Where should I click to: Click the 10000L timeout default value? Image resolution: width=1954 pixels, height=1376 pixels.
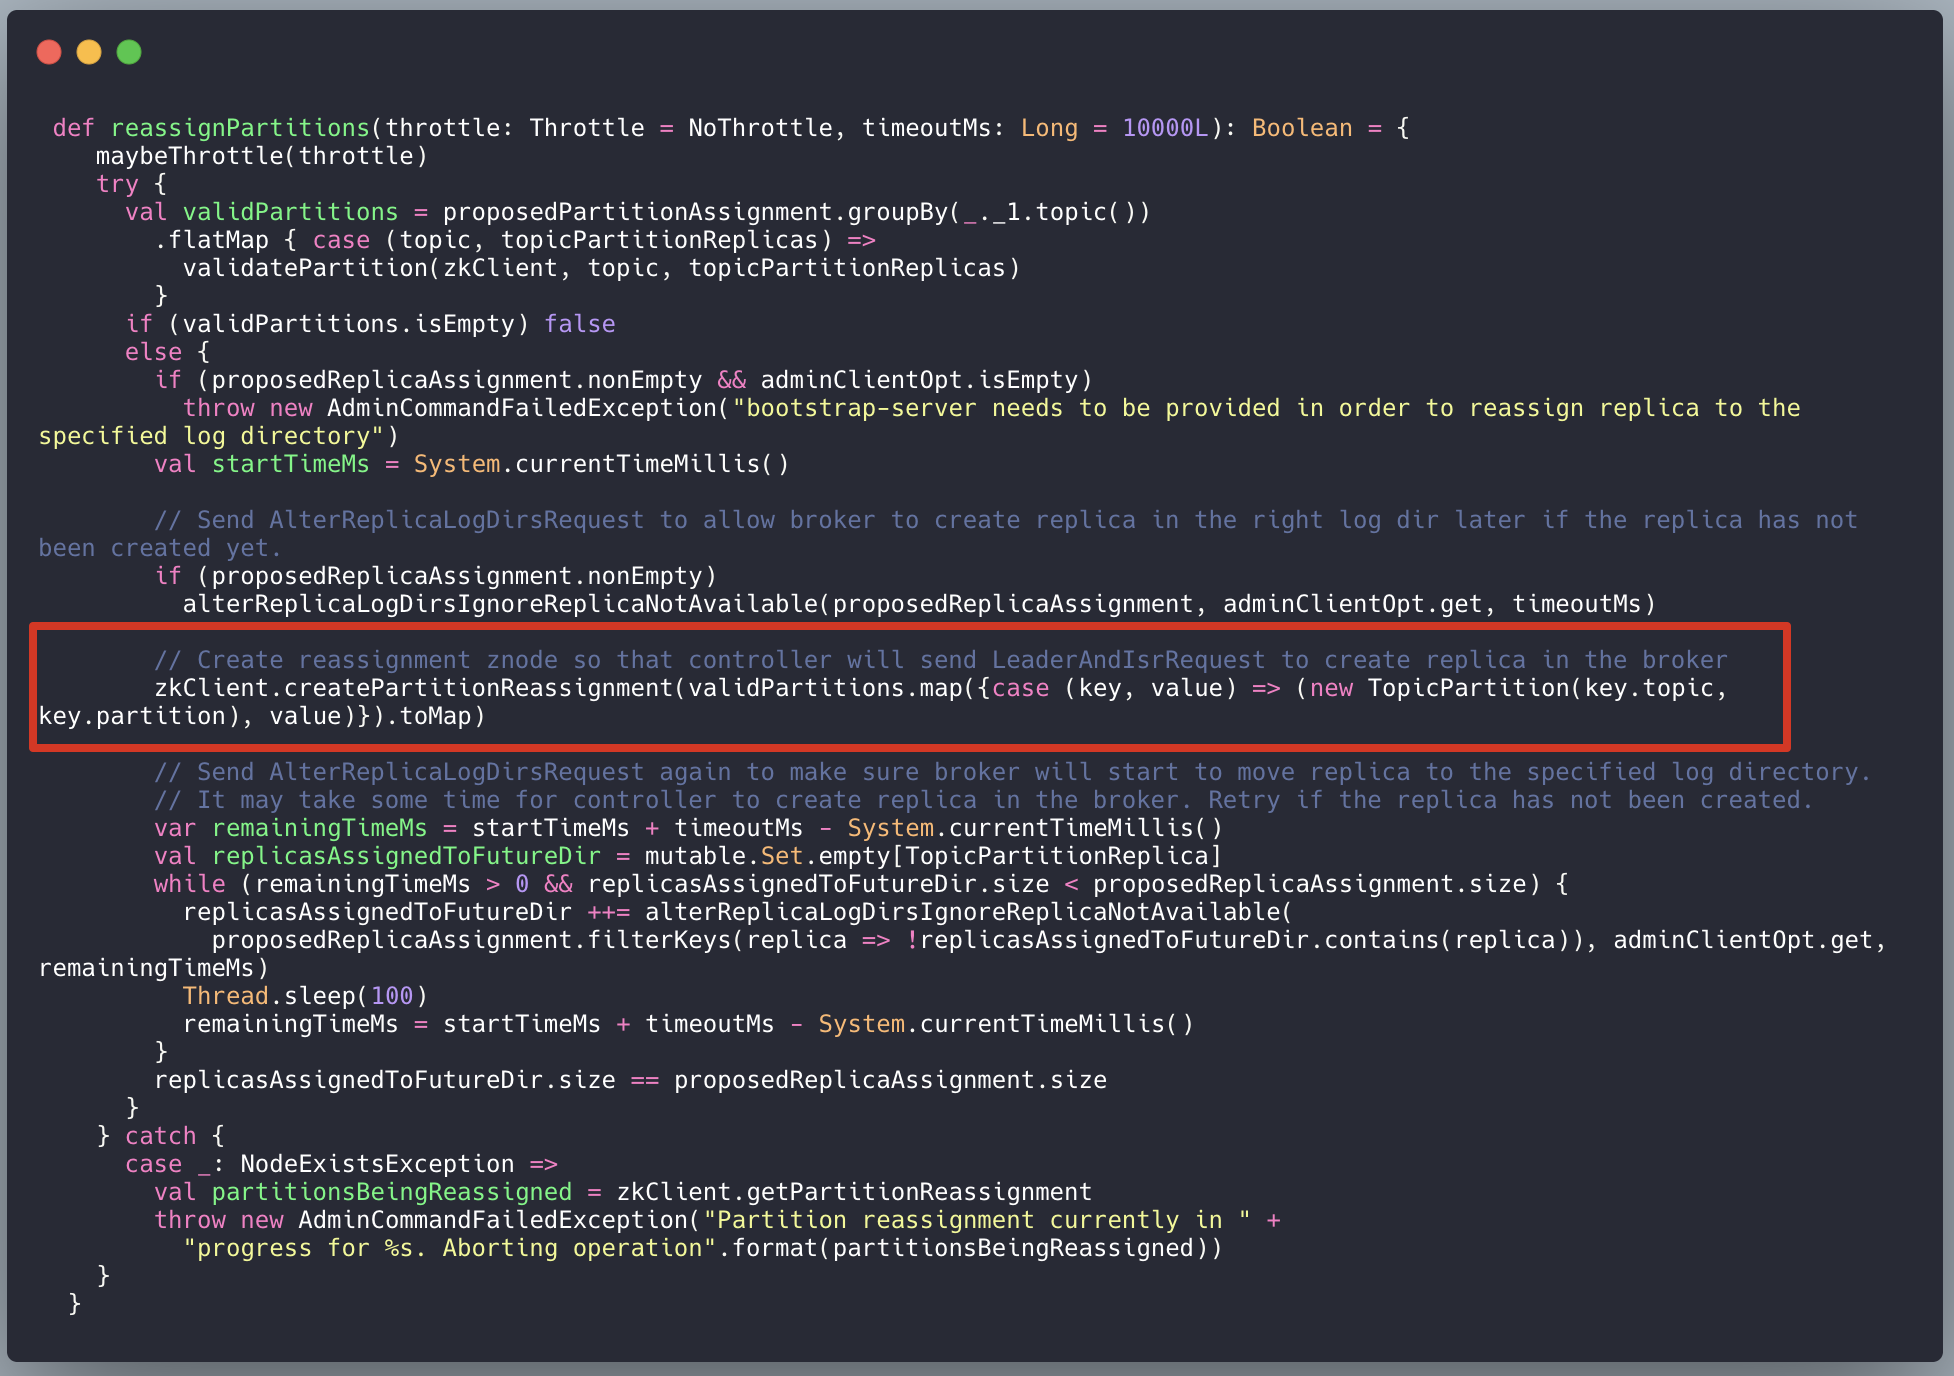pos(1164,128)
